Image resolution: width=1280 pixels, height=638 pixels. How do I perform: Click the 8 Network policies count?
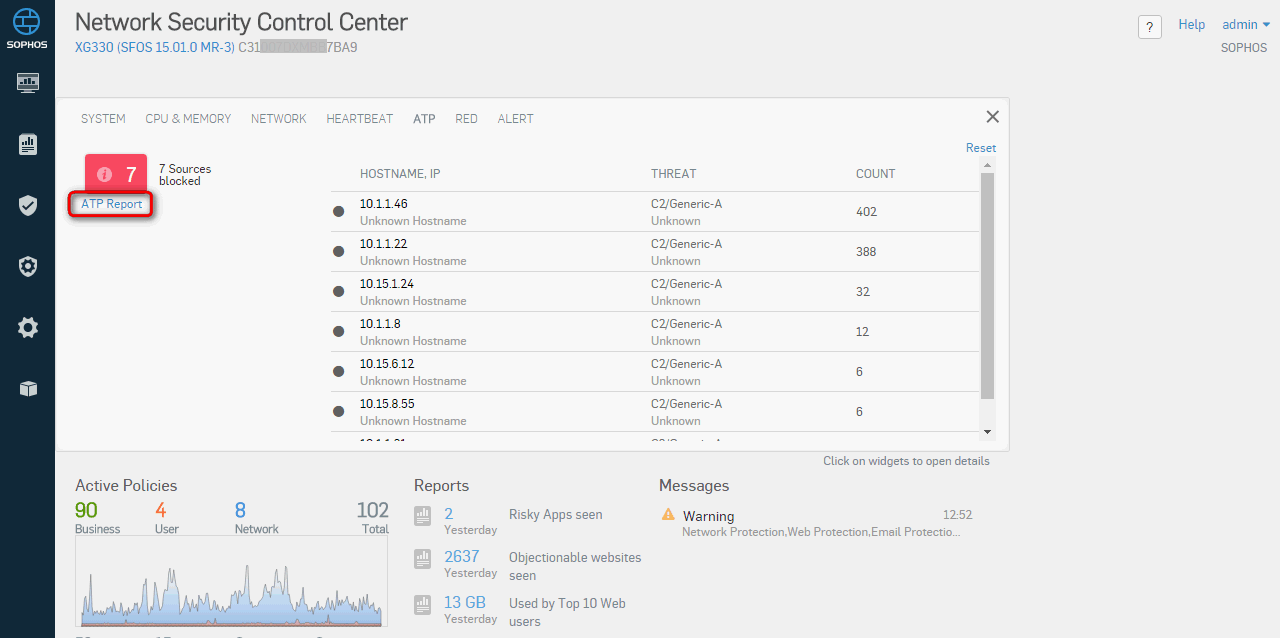pos(240,511)
